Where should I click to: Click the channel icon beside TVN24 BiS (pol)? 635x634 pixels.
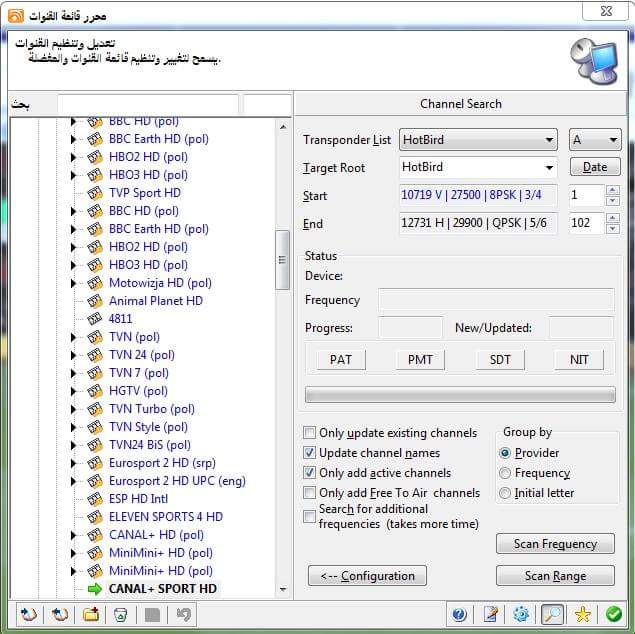coord(95,445)
